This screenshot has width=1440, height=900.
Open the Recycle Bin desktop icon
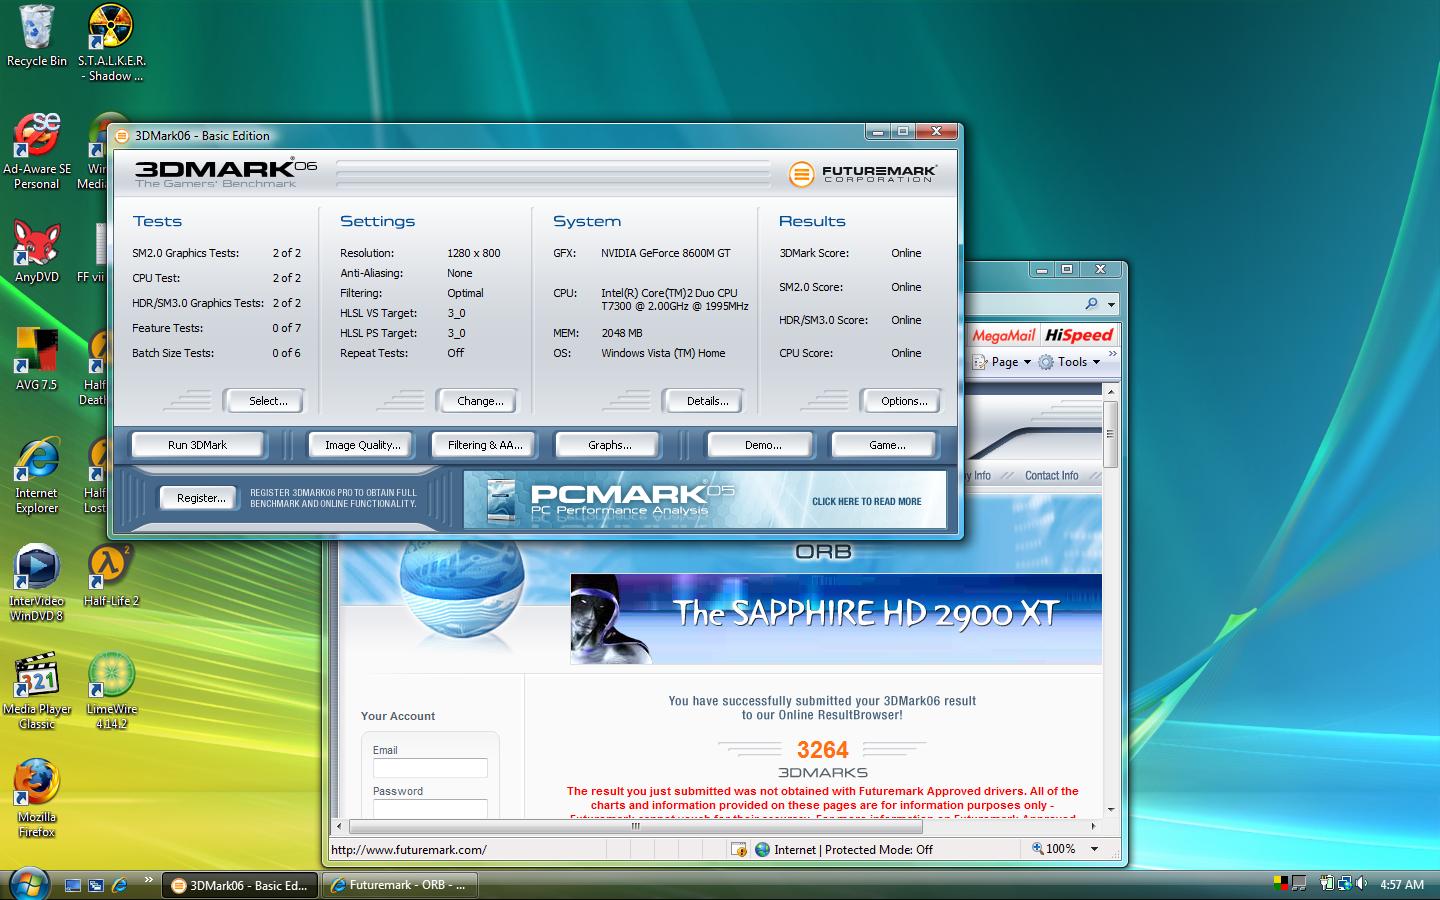[37, 36]
